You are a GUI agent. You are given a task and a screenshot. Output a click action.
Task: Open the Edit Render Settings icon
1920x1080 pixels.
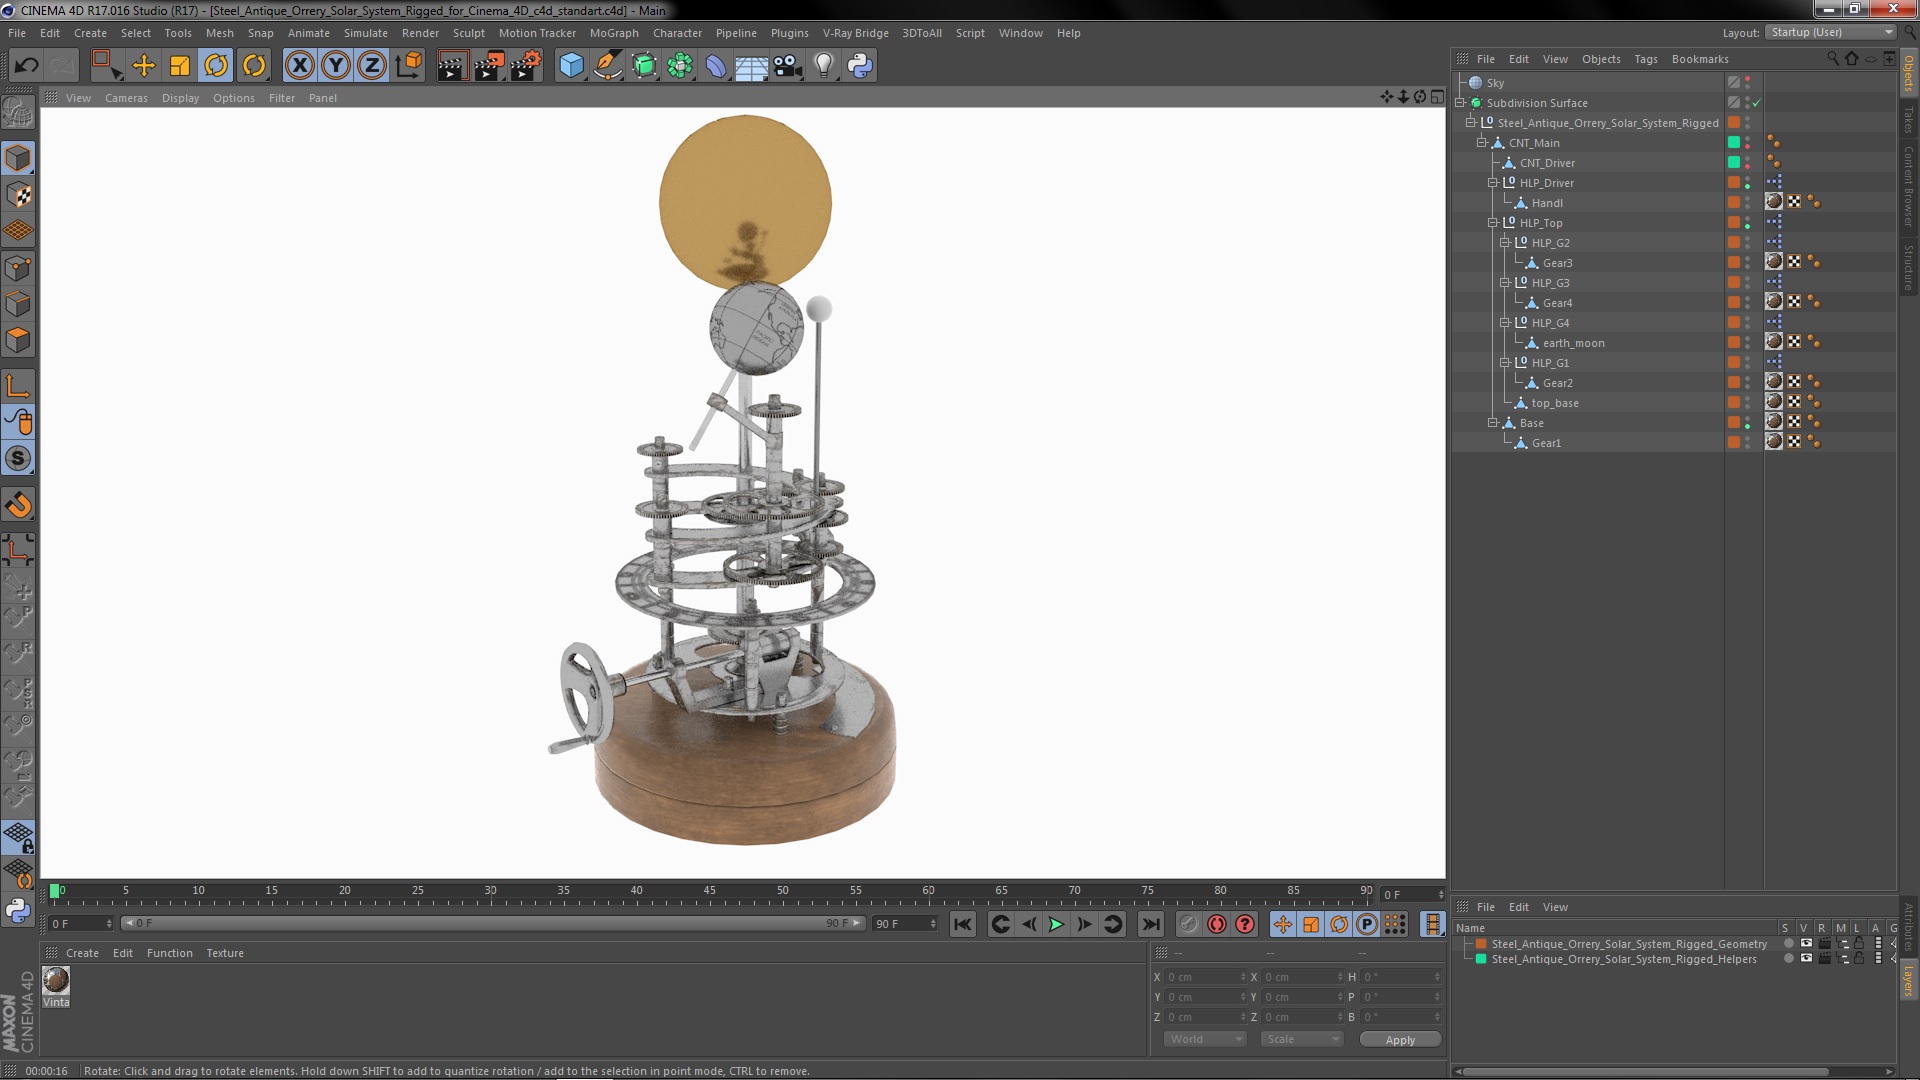click(525, 66)
